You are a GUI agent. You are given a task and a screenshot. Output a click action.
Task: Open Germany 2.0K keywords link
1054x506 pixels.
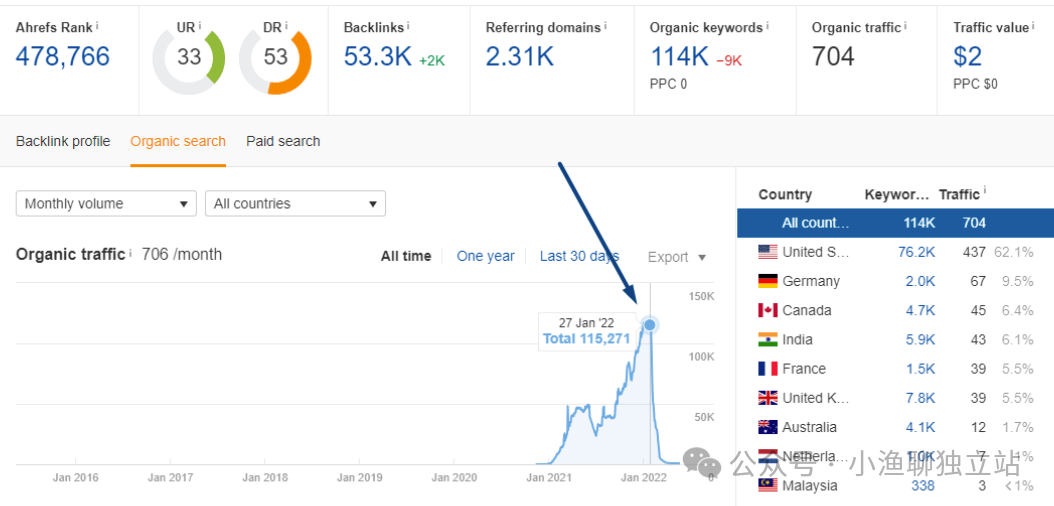coord(920,281)
